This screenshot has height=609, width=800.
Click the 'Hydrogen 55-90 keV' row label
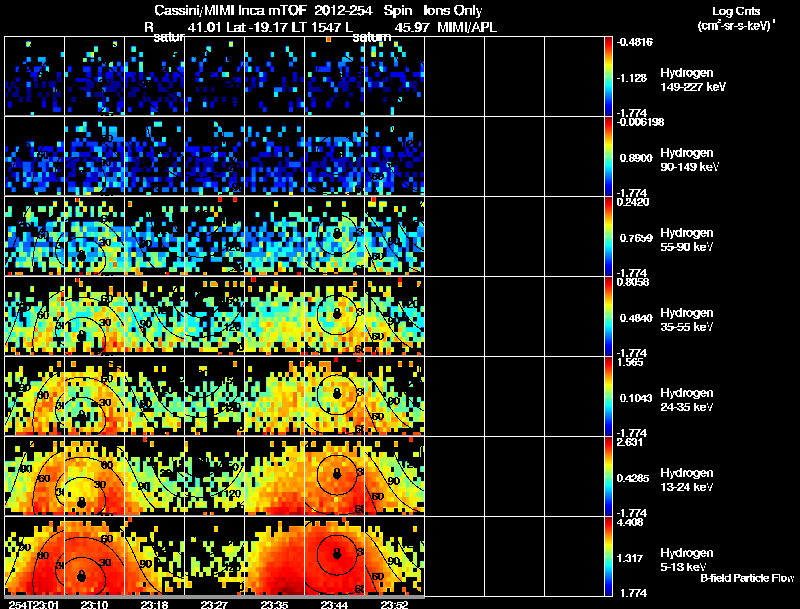tap(687, 240)
